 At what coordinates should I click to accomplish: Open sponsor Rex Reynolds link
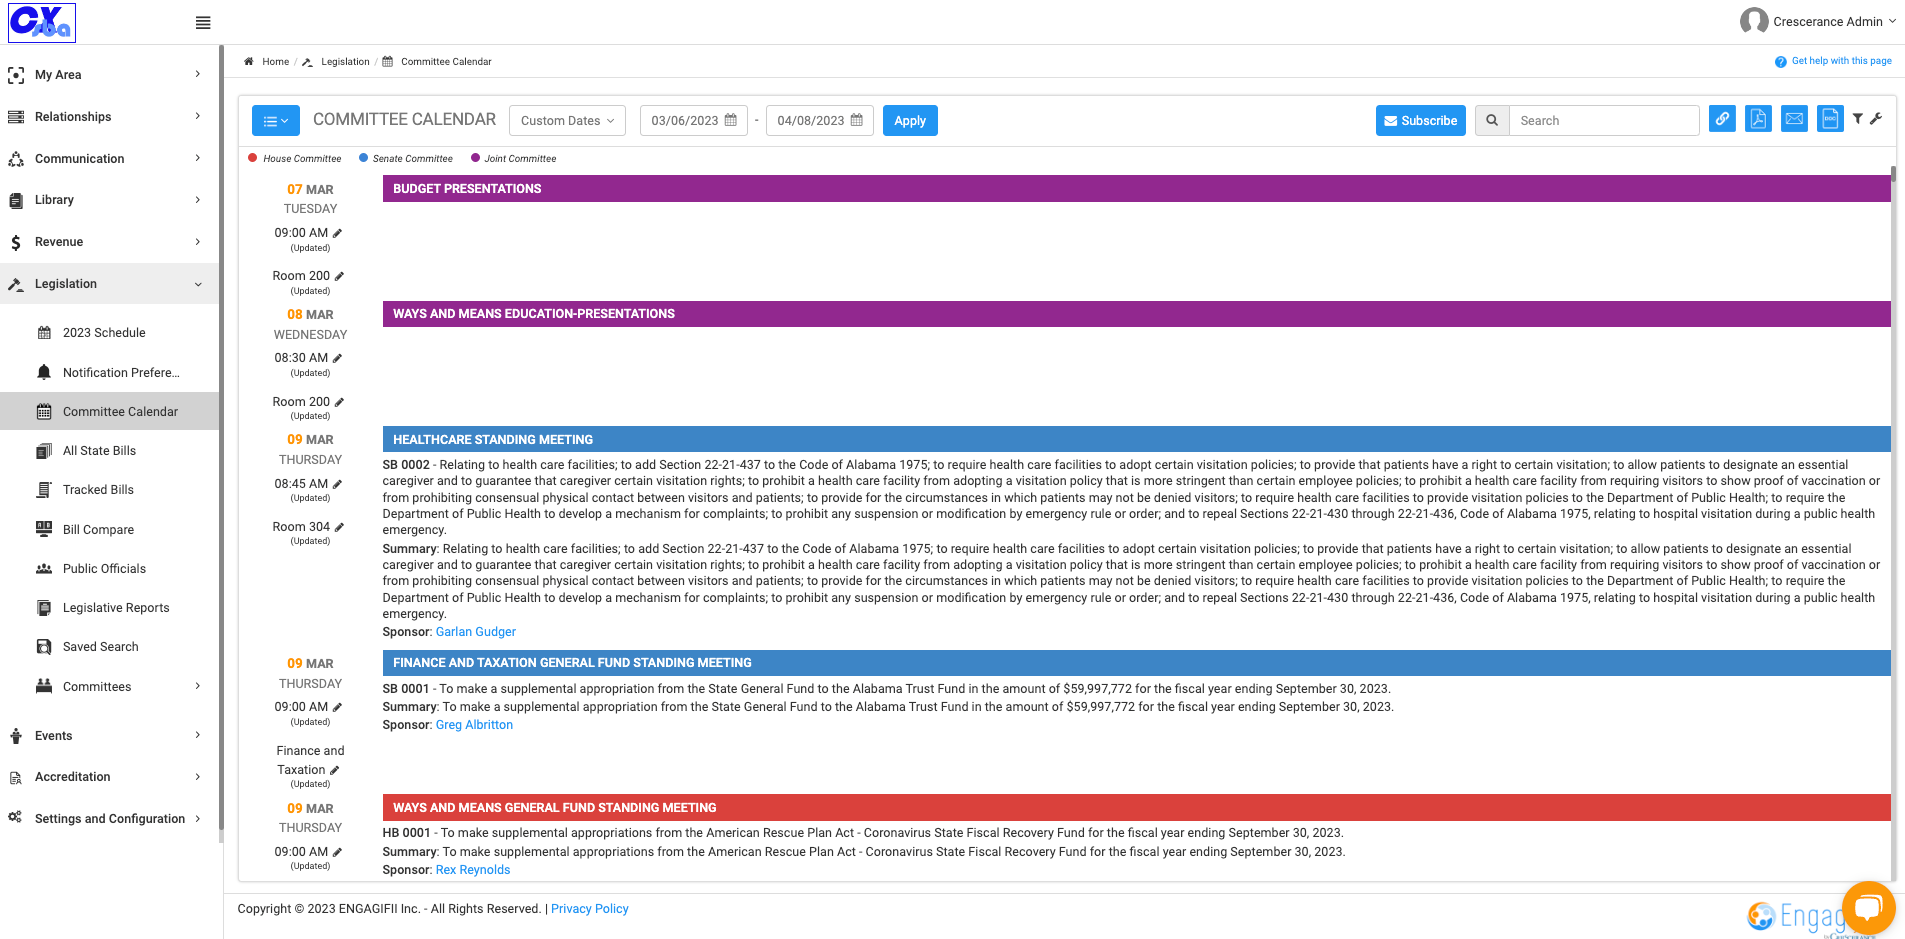473,870
